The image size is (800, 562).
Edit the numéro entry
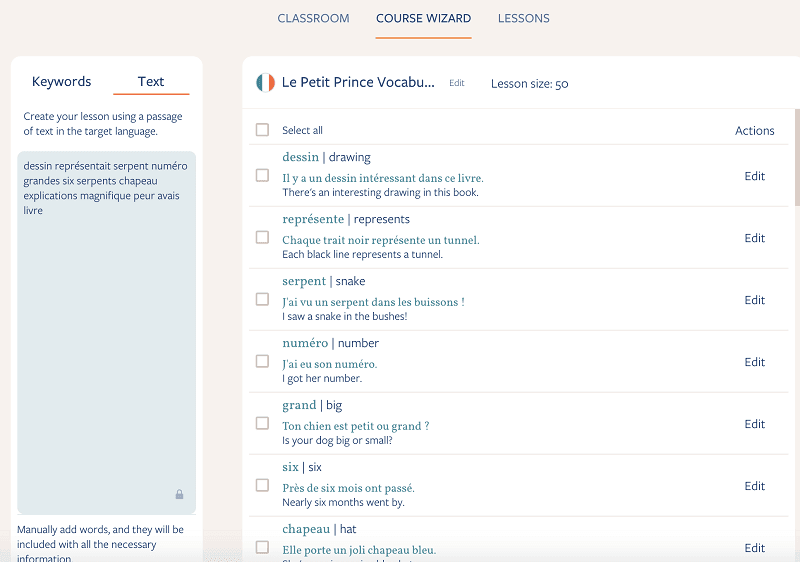(x=755, y=362)
